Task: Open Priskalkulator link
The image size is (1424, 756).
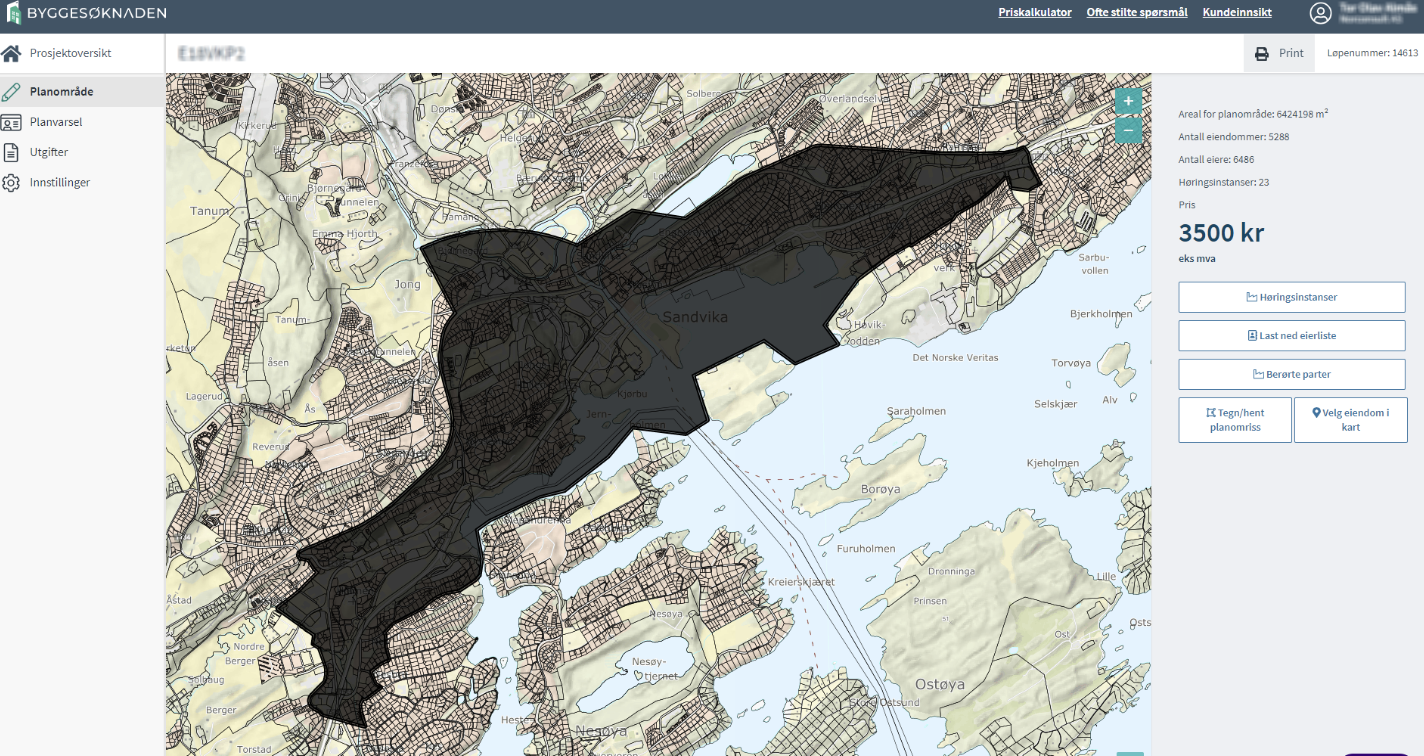Action: [1034, 13]
